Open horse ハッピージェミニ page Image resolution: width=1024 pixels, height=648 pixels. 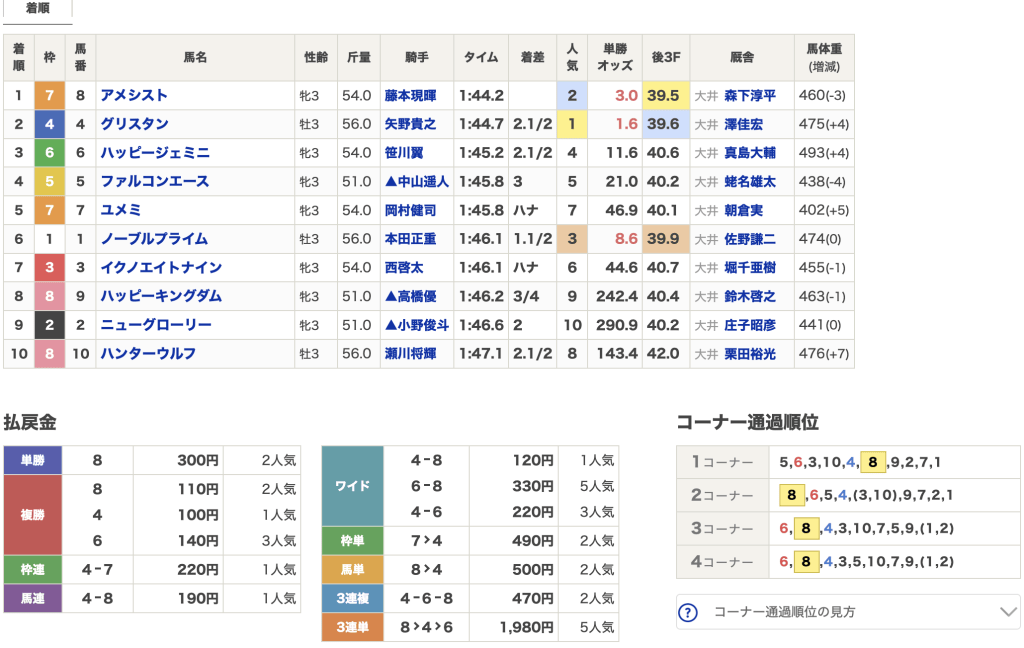pos(155,153)
